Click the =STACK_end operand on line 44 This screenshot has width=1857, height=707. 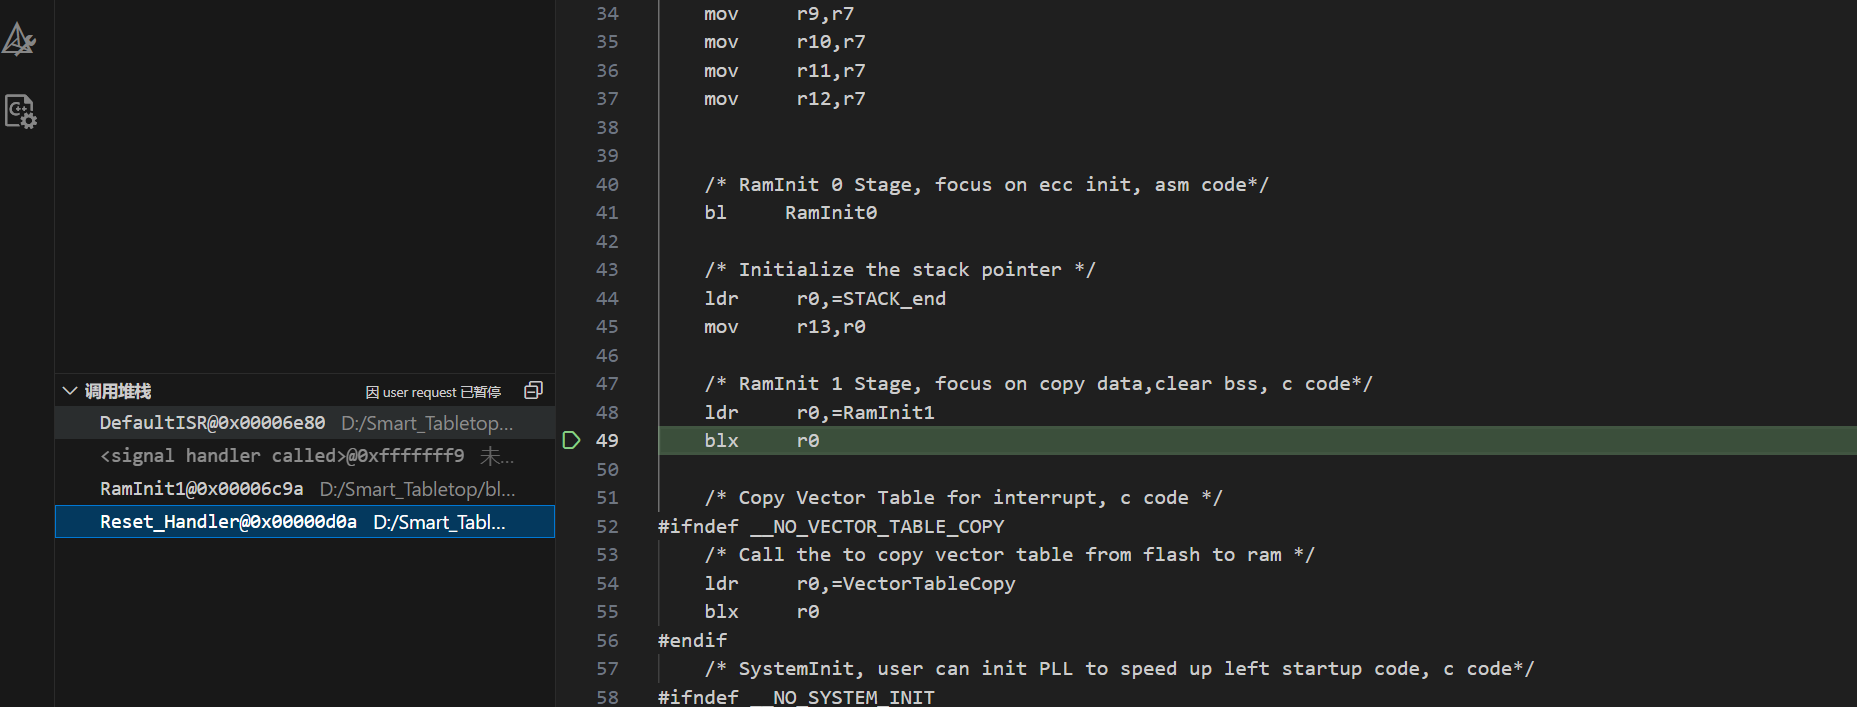[888, 299]
